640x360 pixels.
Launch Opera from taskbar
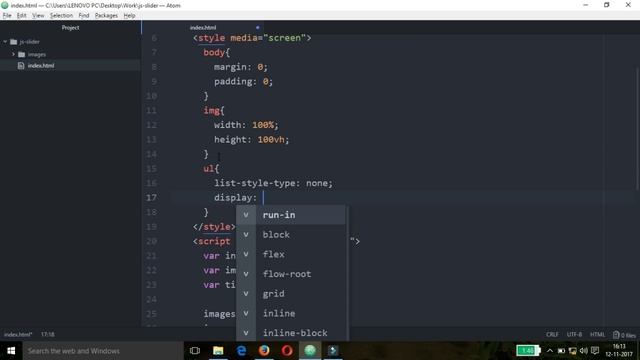click(x=287, y=351)
